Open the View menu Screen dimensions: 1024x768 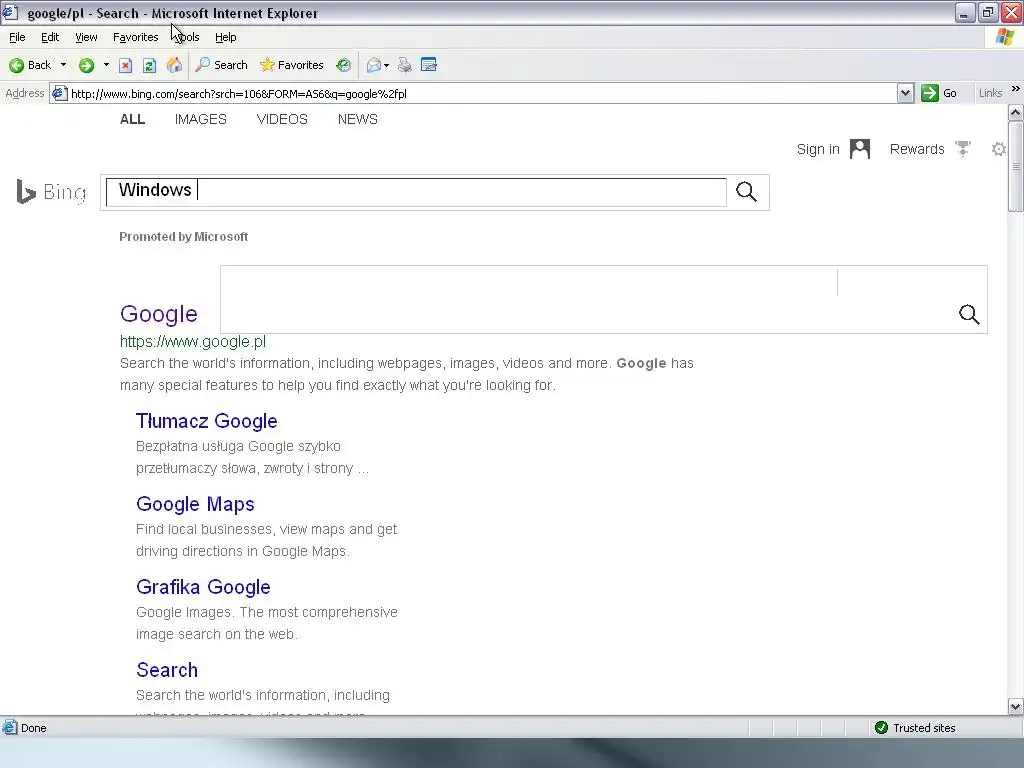(86, 37)
